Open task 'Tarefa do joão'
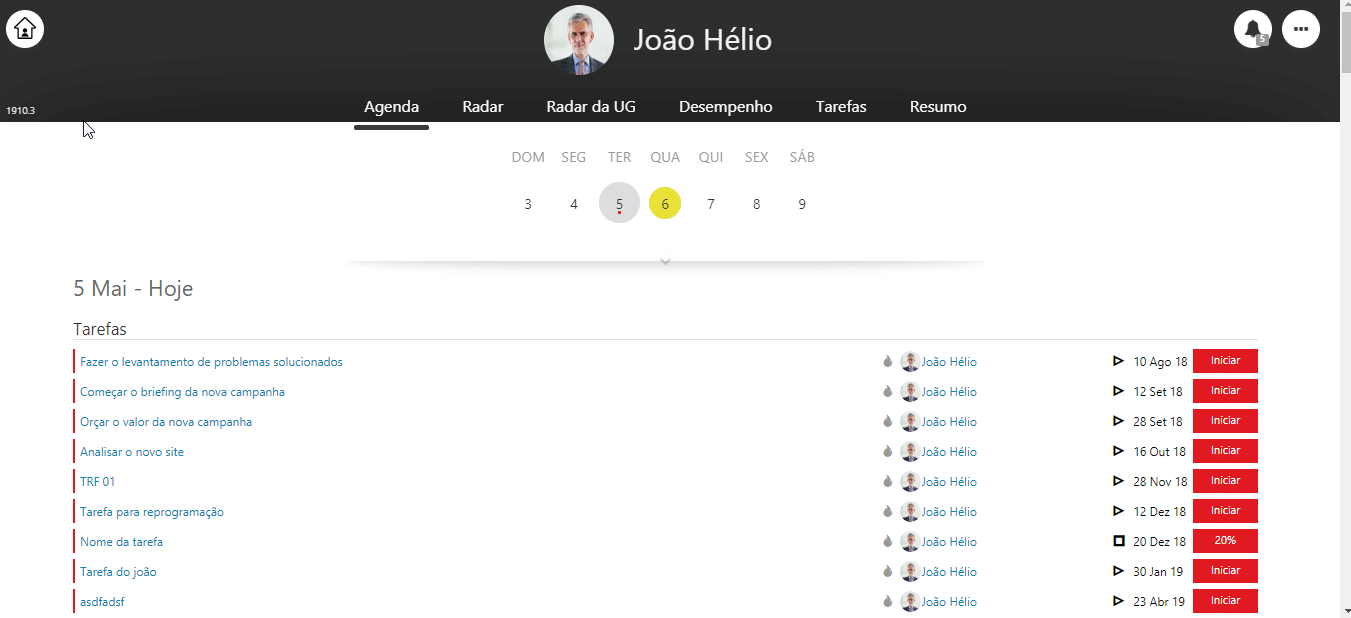The width and height of the screenshot is (1351, 618). click(x=118, y=572)
